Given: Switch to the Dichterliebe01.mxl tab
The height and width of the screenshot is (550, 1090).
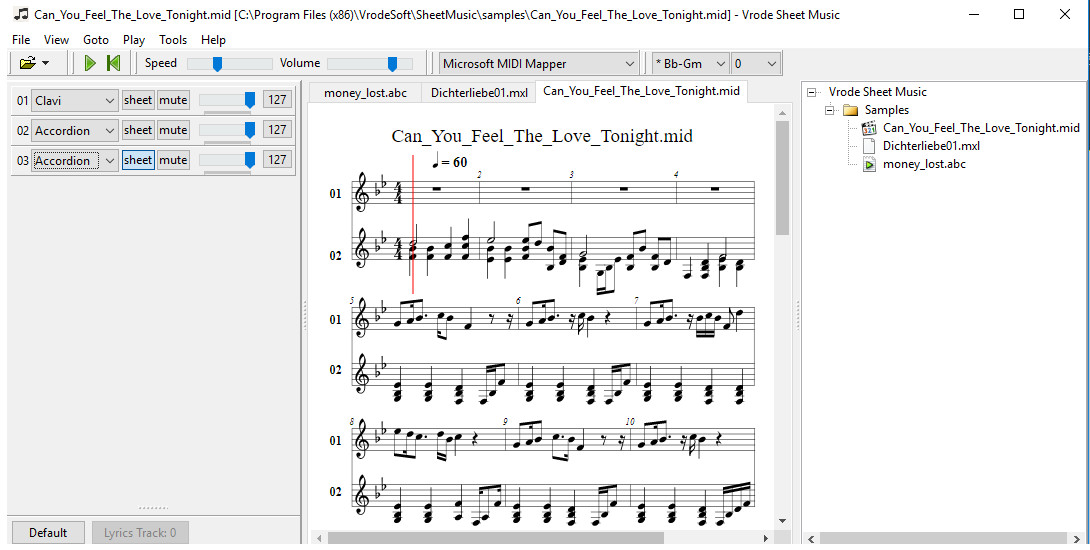Looking at the screenshot, I should [x=478, y=92].
